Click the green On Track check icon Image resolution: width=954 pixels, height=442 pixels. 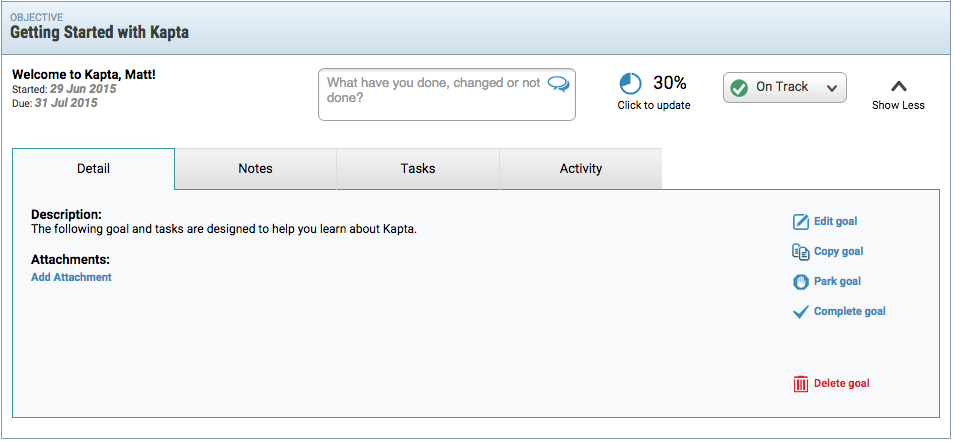pyautogui.click(x=739, y=88)
